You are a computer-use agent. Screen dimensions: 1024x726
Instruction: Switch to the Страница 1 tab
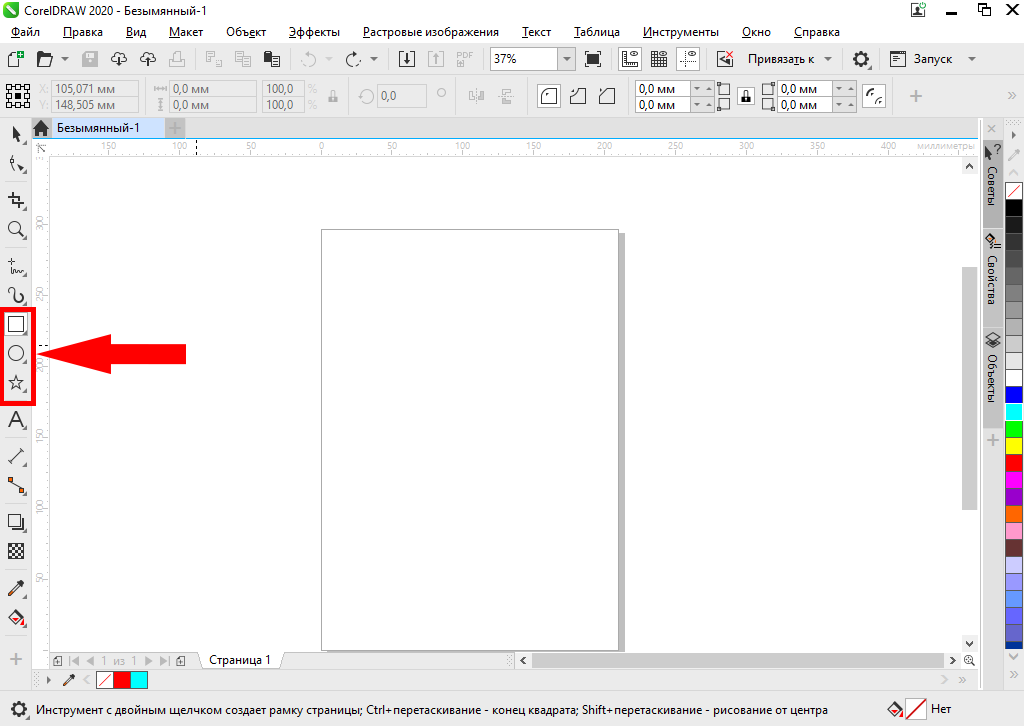click(239, 660)
